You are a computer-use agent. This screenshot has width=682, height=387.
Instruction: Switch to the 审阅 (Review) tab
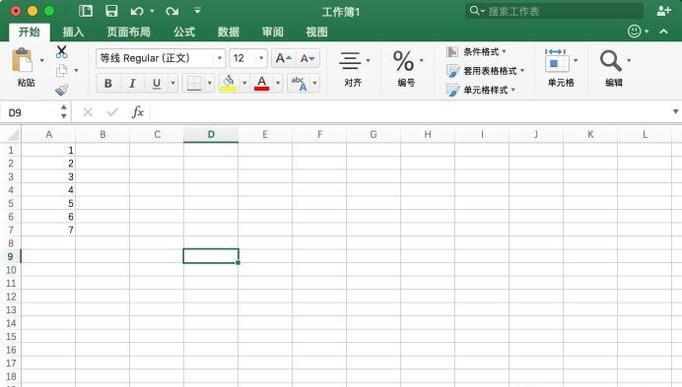tap(273, 32)
